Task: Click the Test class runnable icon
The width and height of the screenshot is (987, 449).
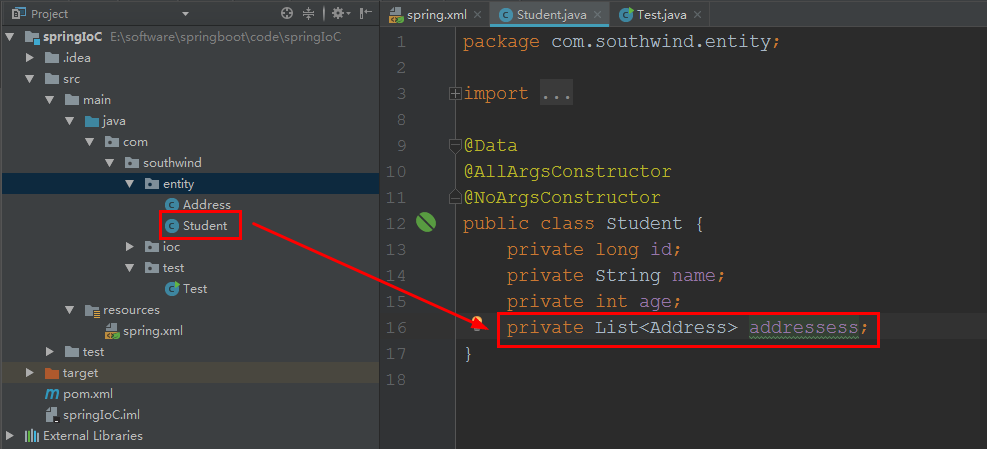Action: pyautogui.click(x=172, y=288)
